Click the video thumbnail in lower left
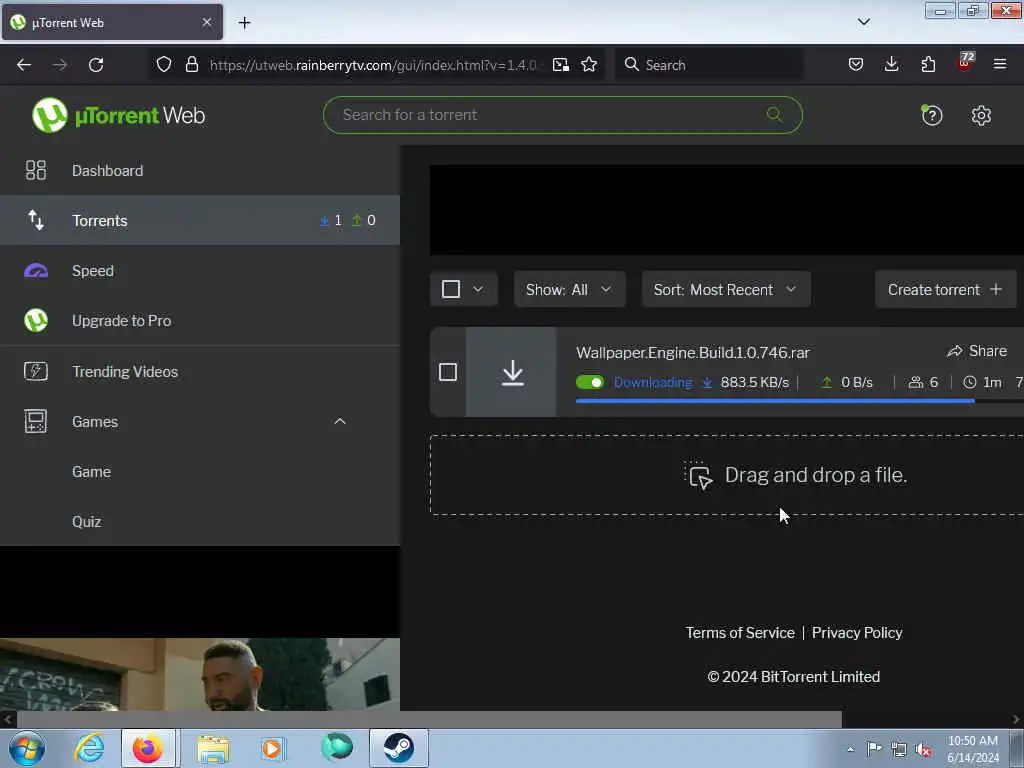Viewport: 1024px width, 768px height. [200, 675]
